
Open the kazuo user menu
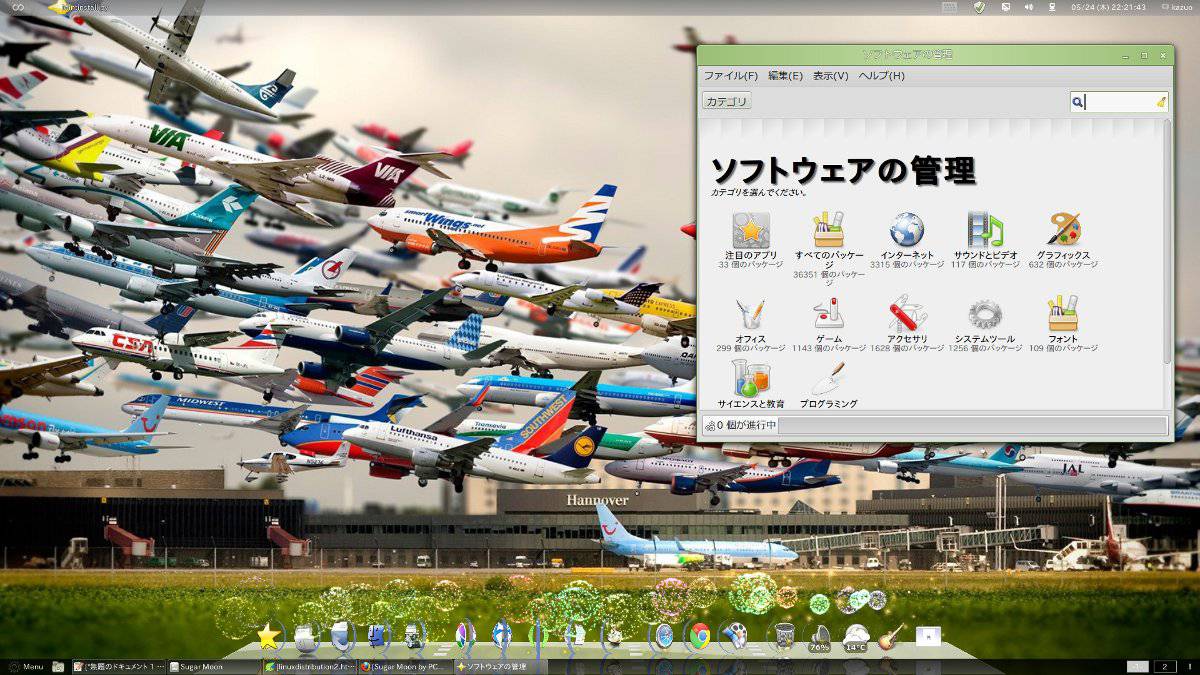(x=1175, y=7)
